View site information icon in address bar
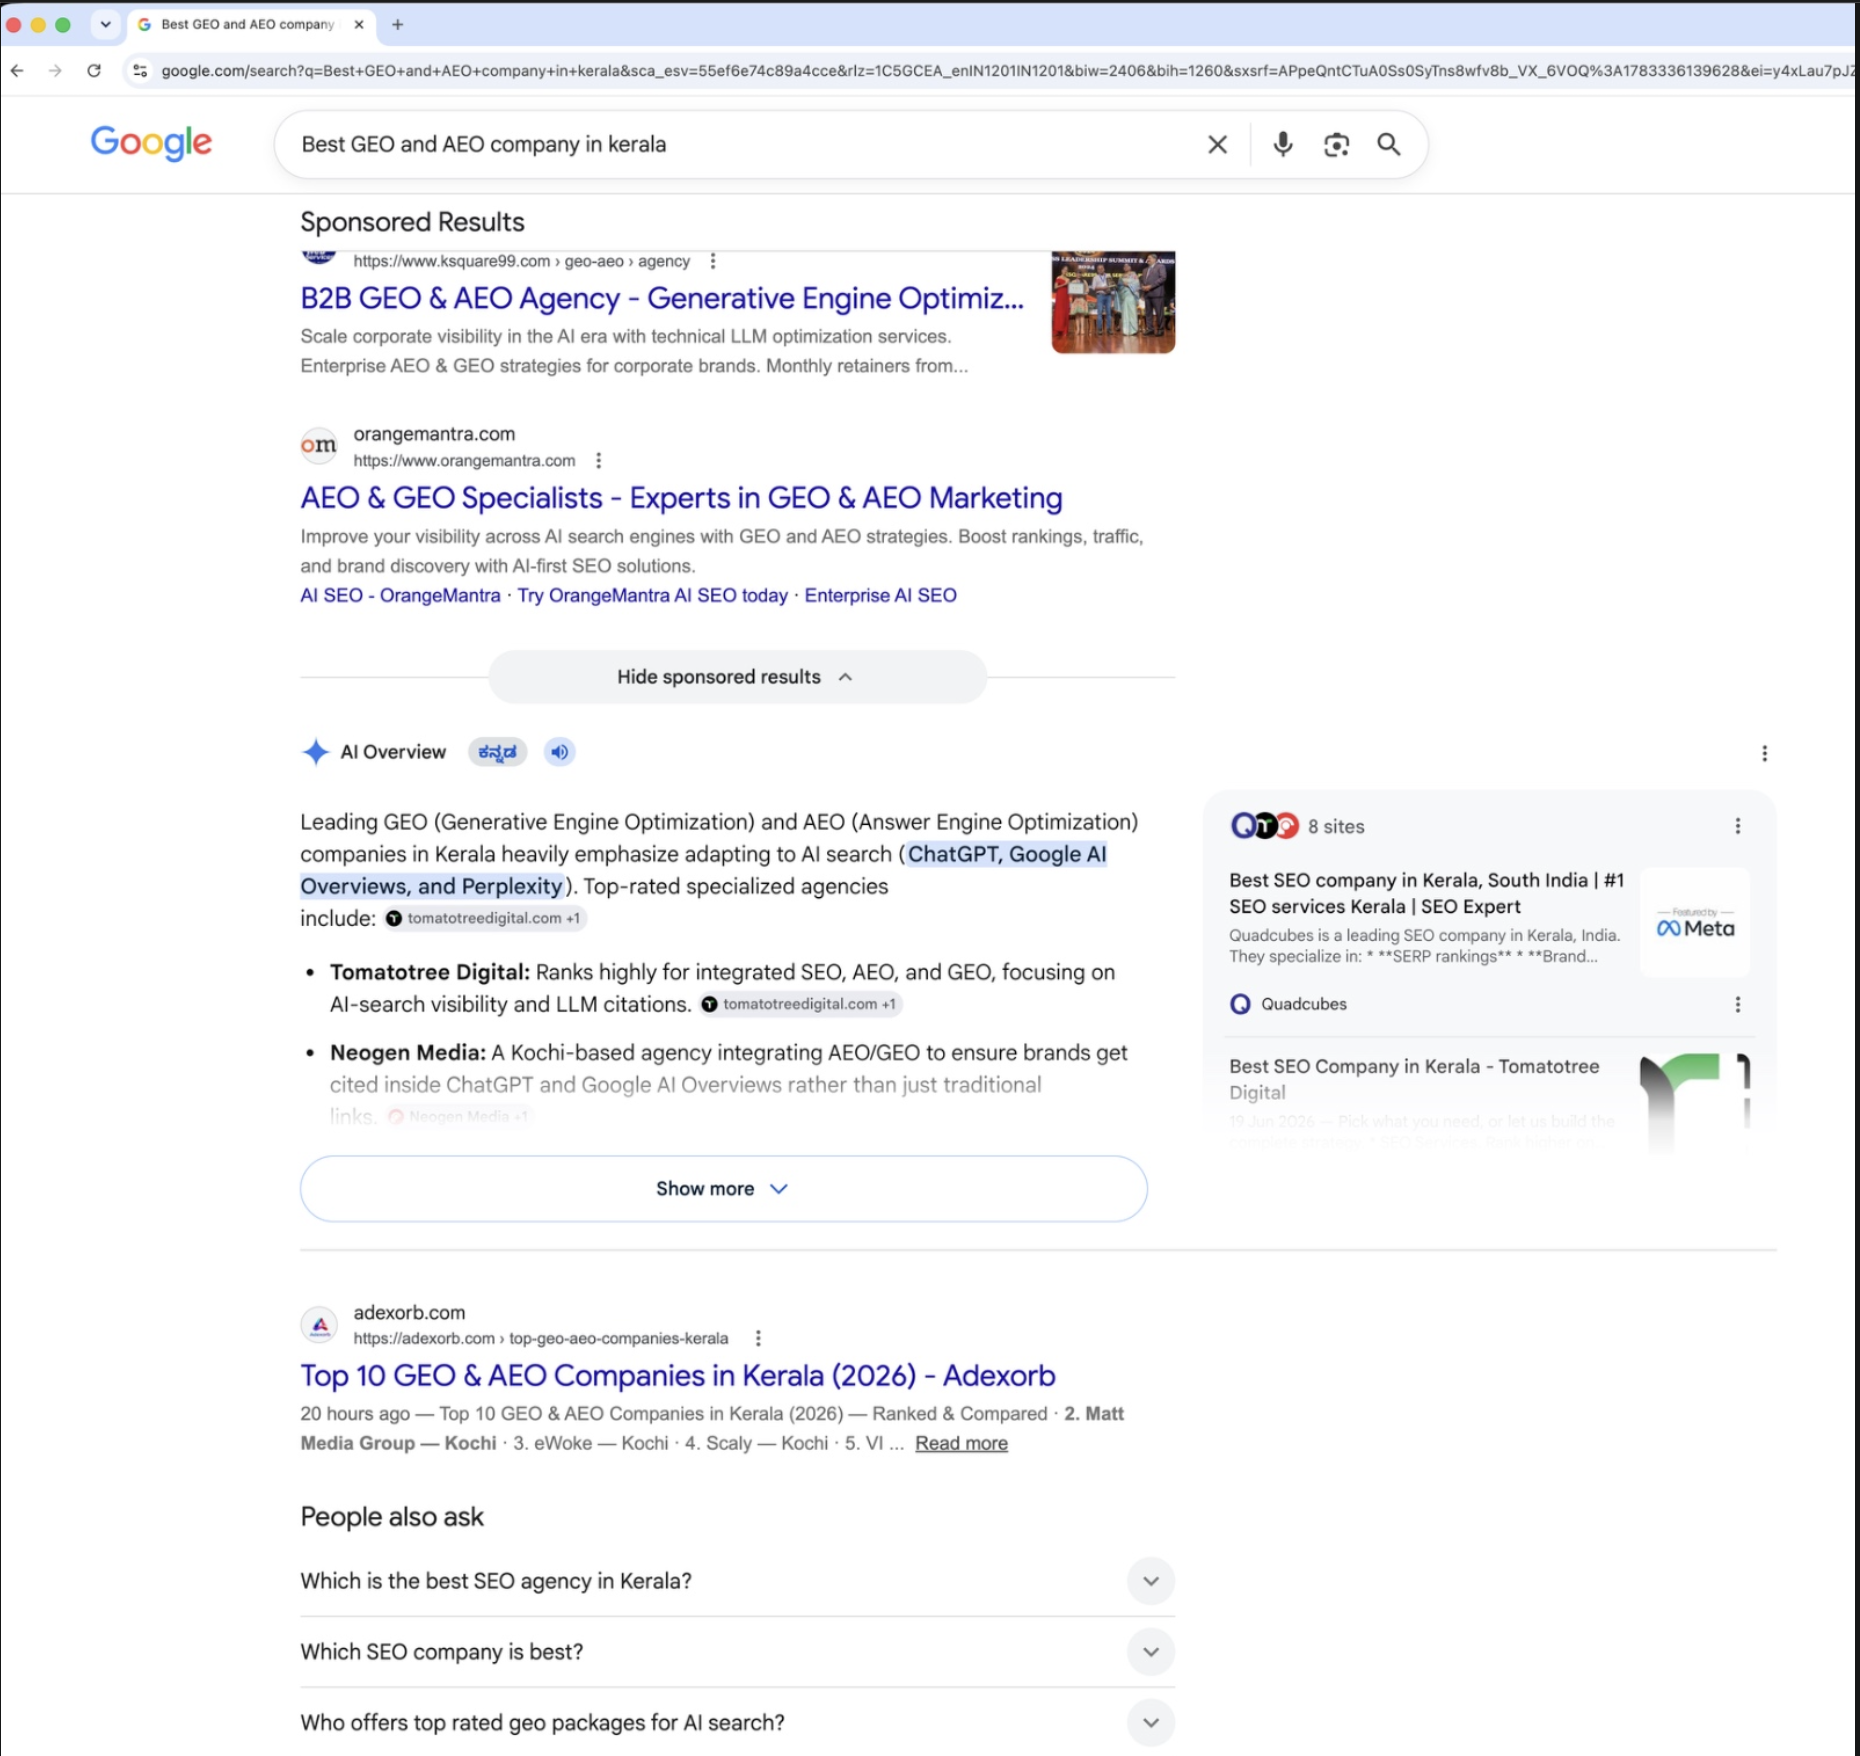The height and width of the screenshot is (1756, 1860). tap(140, 71)
